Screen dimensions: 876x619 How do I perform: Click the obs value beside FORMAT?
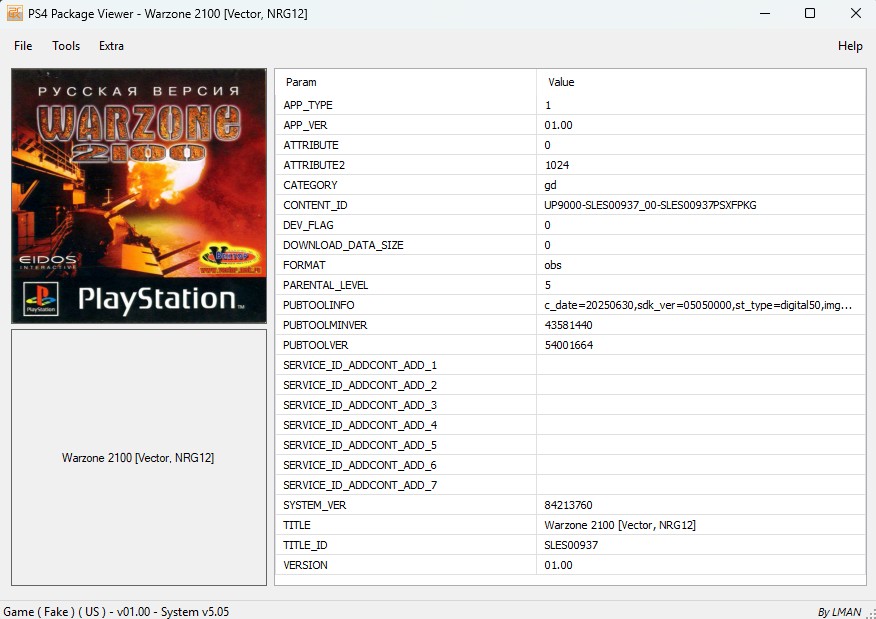click(553, 265)
